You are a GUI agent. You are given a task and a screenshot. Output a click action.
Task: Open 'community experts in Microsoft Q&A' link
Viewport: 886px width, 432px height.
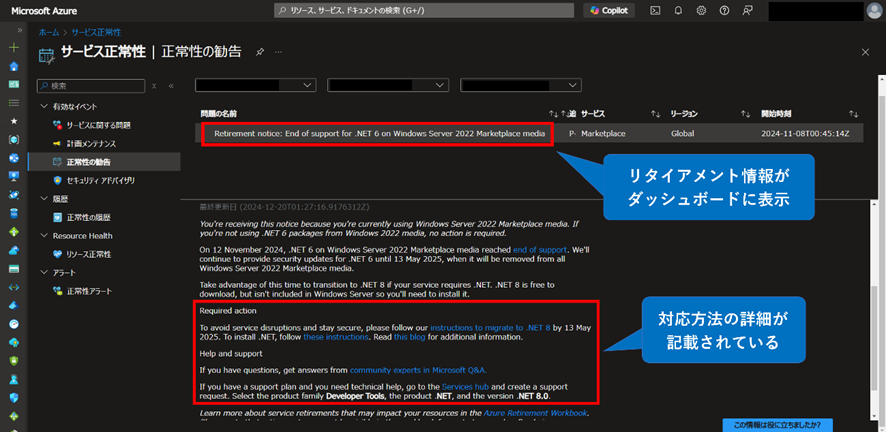[x=418, y=370]
